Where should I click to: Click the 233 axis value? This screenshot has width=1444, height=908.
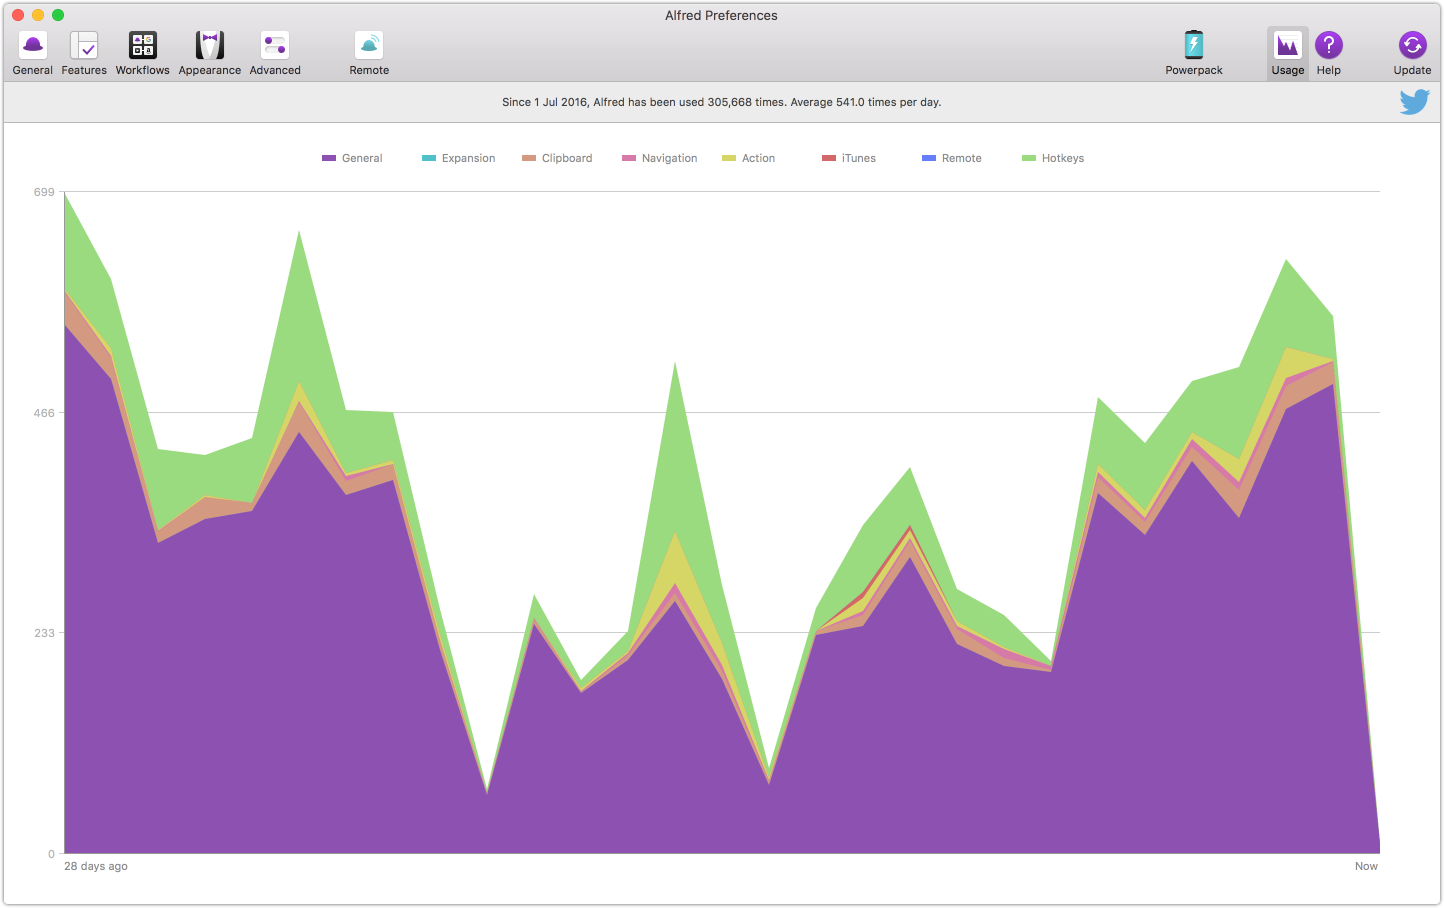coord(44,633)
